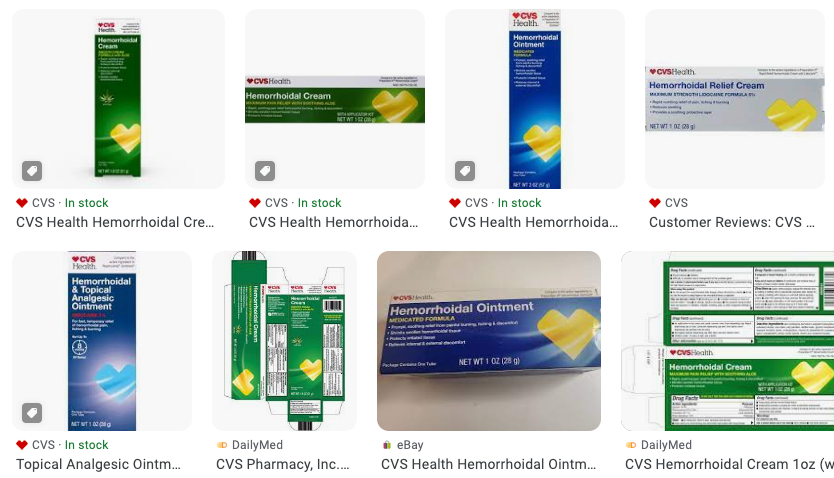This screenshot has height=478, width=834.
Task: Click the eBay favicon beside eBay source
Action: pyautogui.click(x=387, y=445)
